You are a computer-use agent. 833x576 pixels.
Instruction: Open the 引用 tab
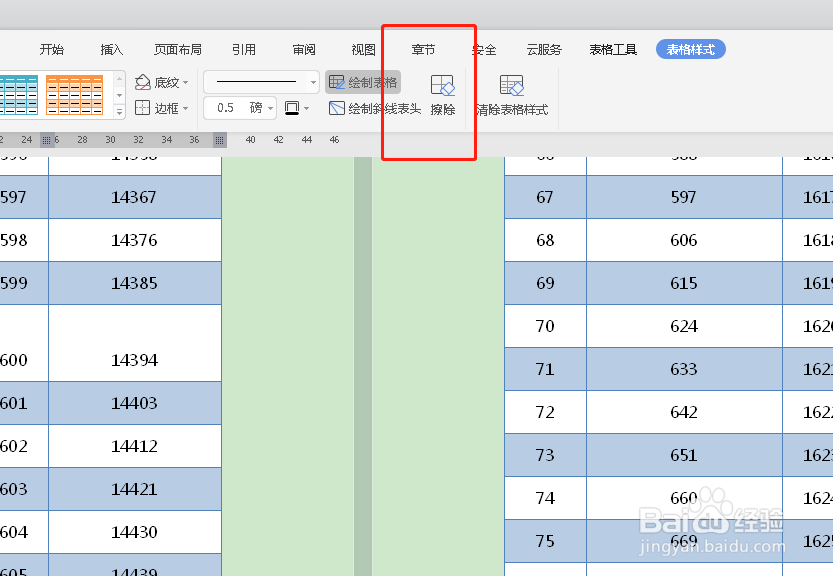tap(244, 50)
